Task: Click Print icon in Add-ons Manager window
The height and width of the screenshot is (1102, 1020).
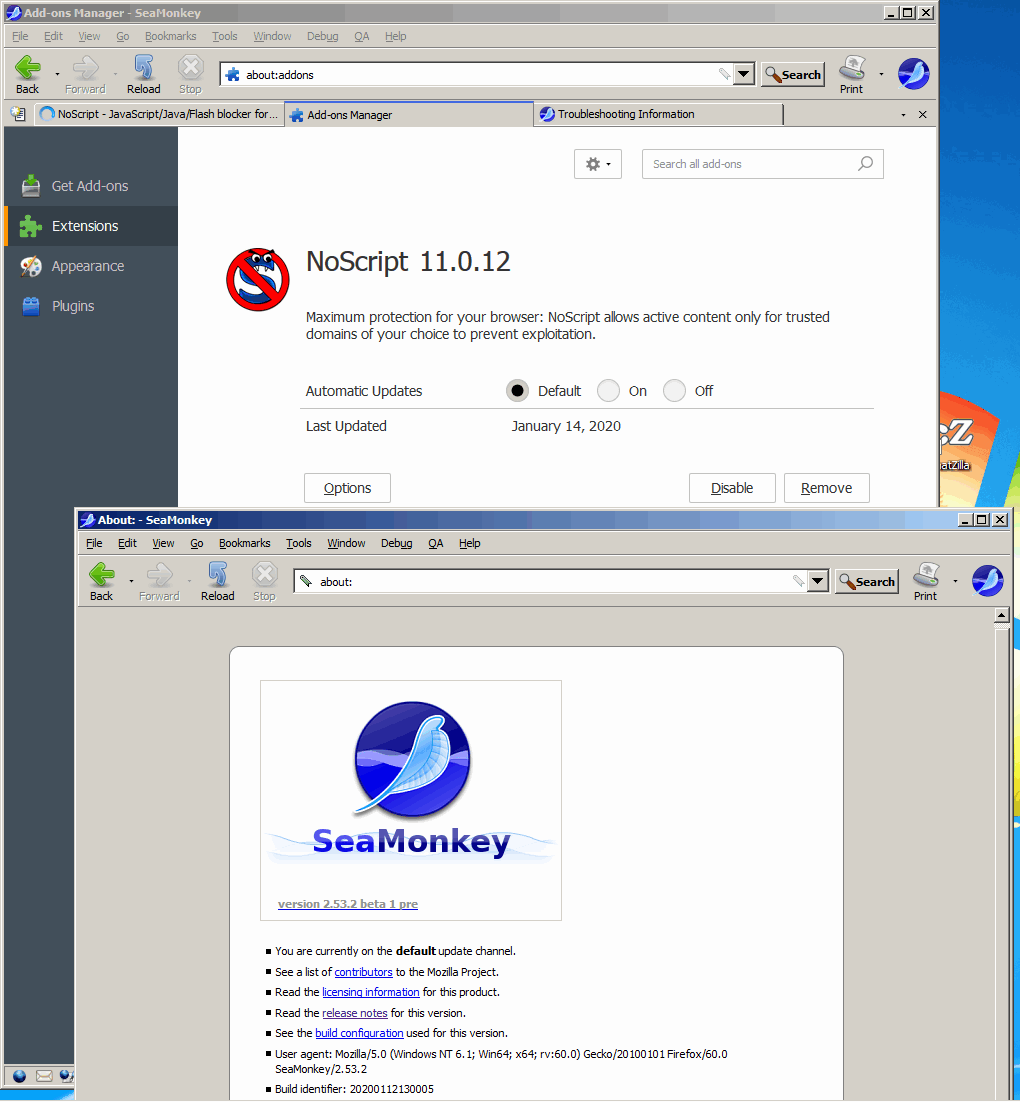Action: point(851,68)
